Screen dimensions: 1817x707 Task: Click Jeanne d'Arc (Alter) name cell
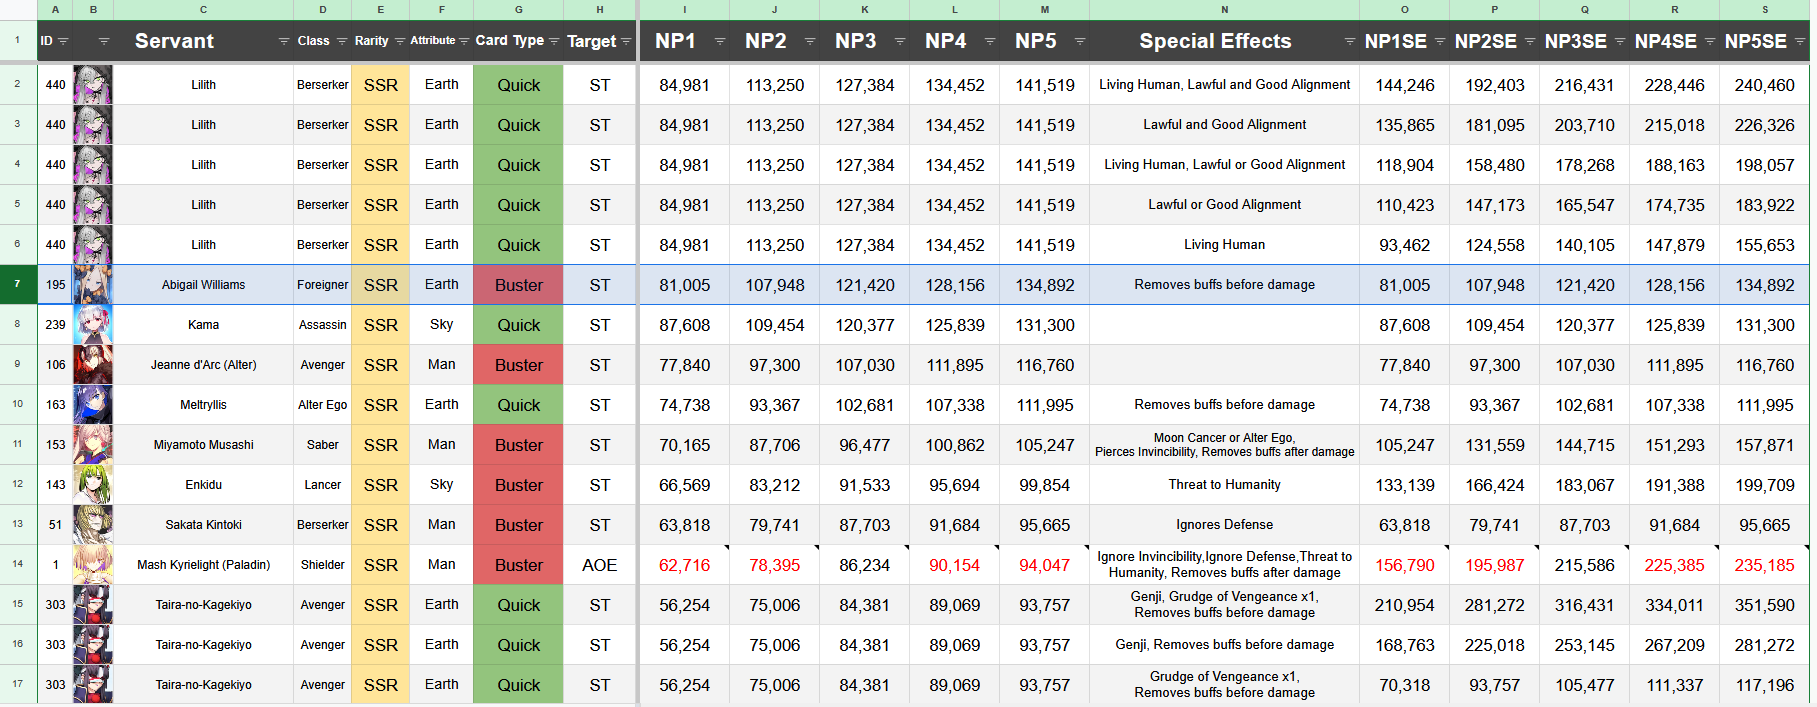[204, 365]
